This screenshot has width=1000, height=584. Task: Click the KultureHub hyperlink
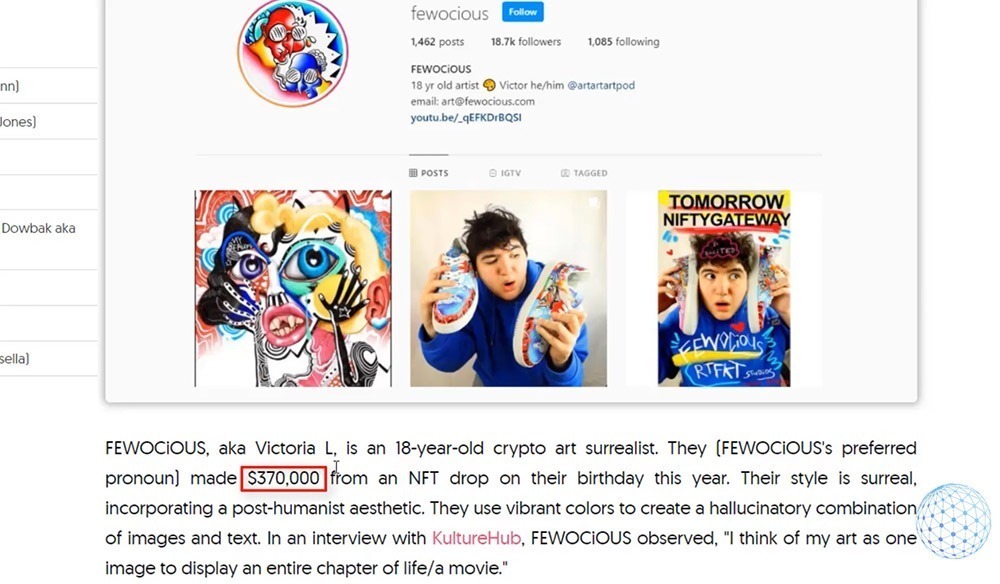pos(476,538)
